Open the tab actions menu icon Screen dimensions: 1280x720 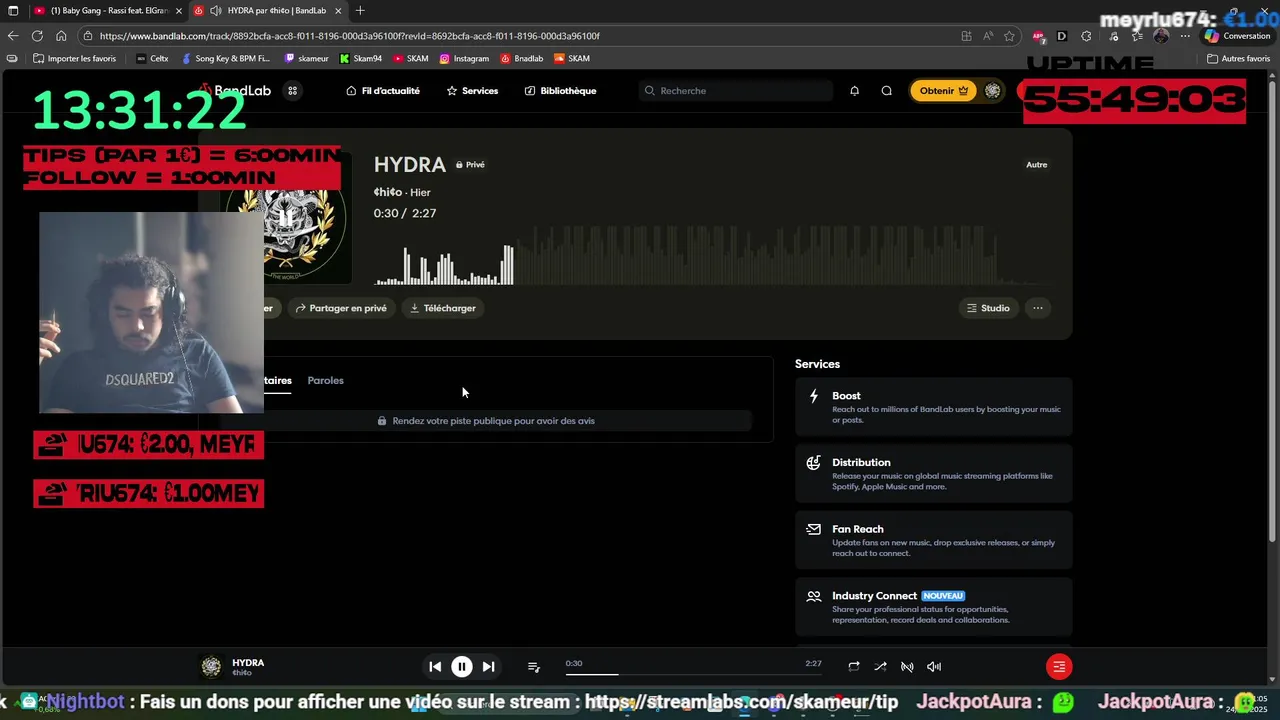tap(12, 10)
